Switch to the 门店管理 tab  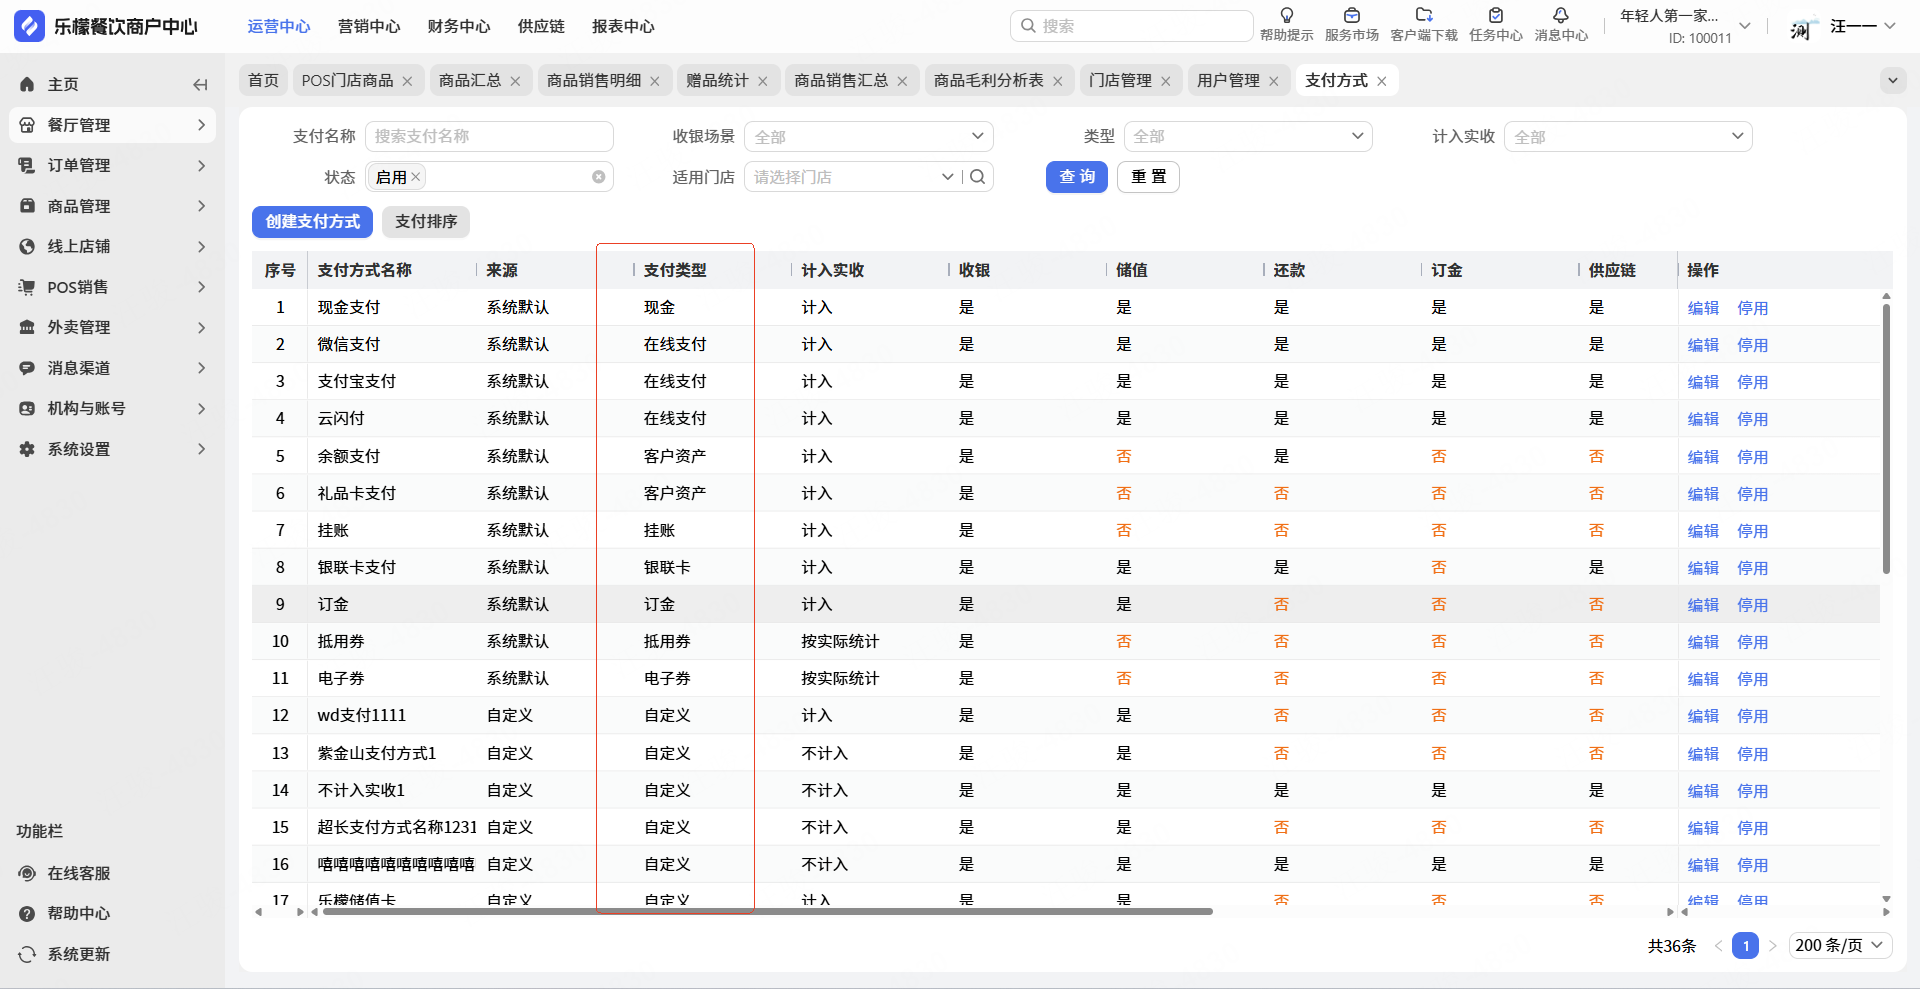1120,80
